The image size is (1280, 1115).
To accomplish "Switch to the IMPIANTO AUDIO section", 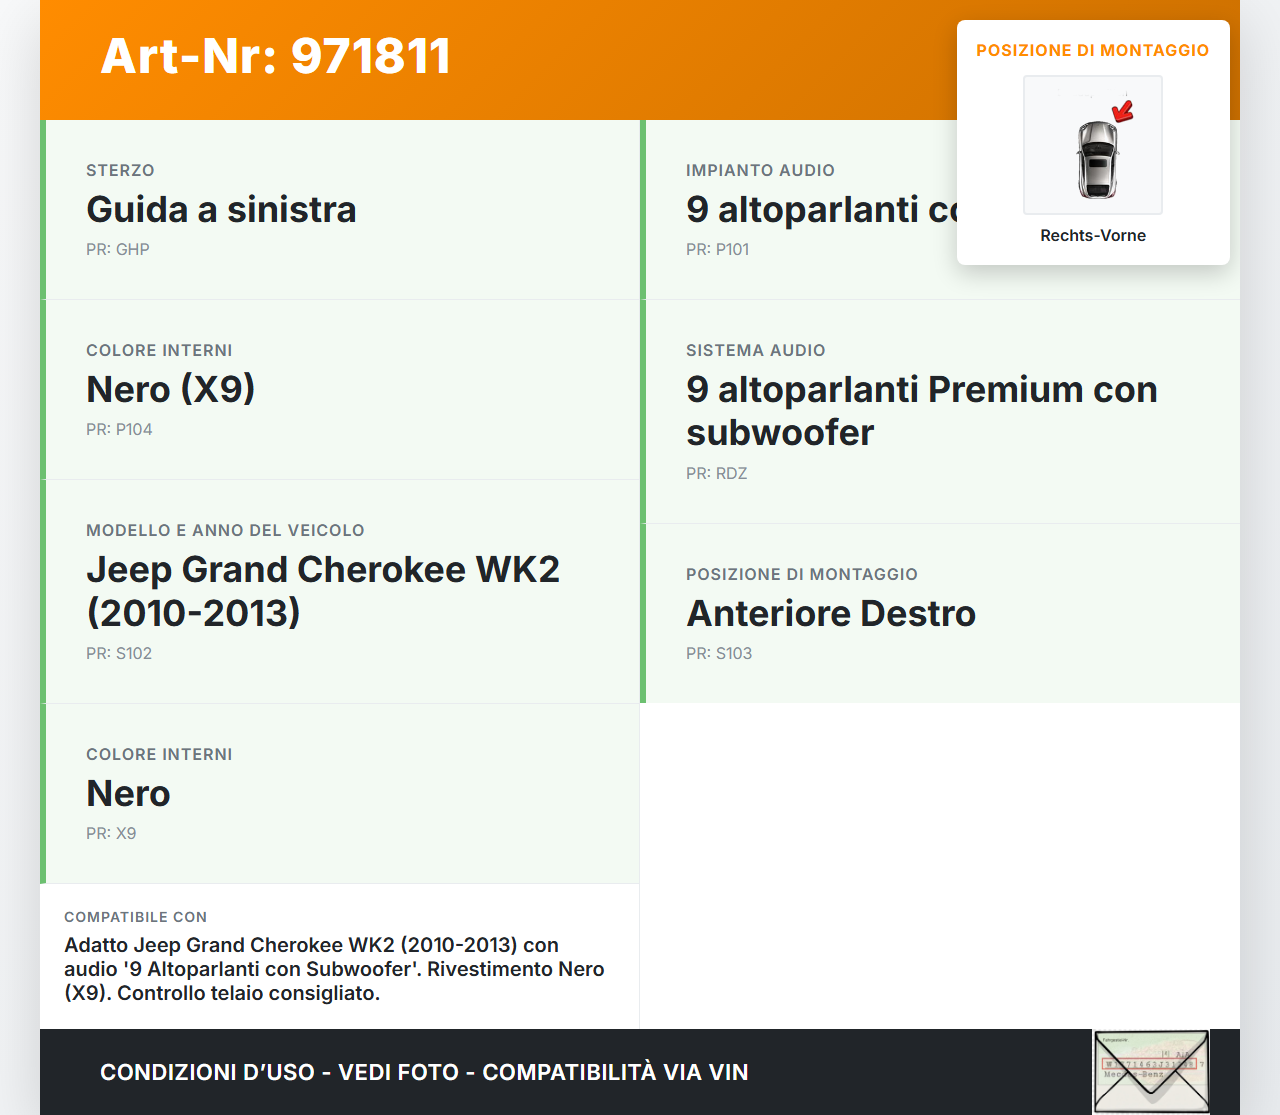I will click(x=760, y=170).
